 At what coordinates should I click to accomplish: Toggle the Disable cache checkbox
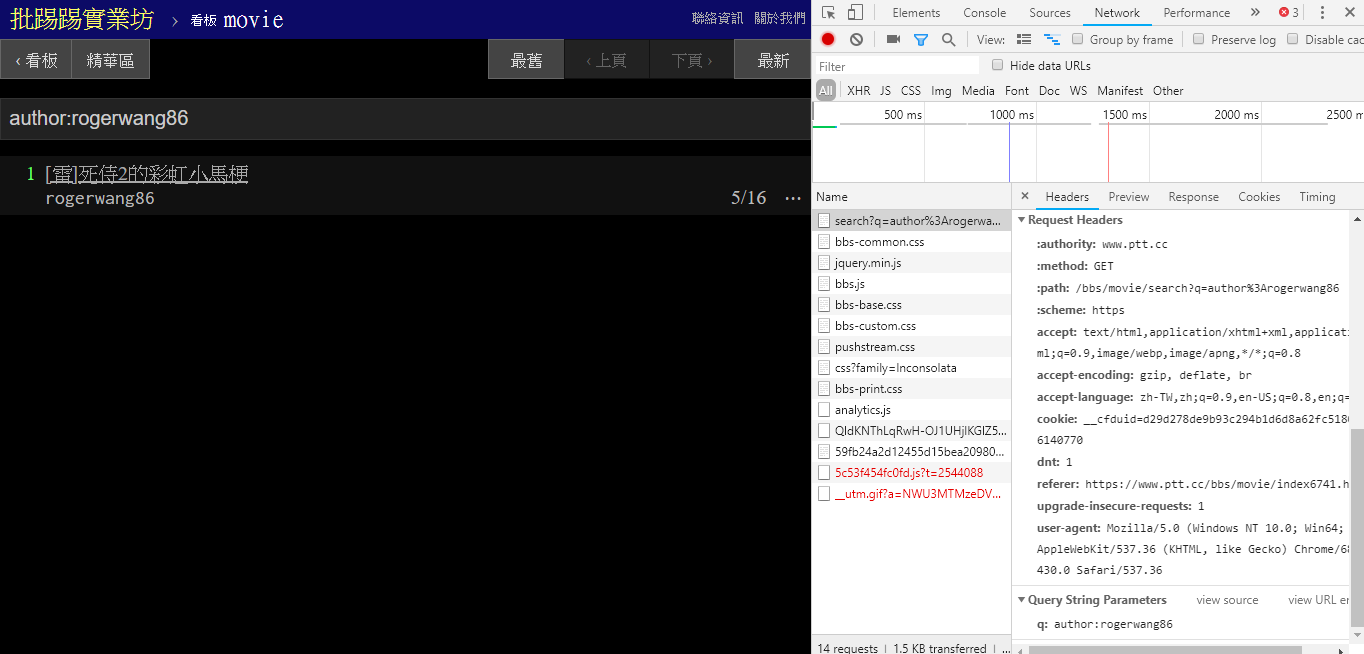(1292, 39)
